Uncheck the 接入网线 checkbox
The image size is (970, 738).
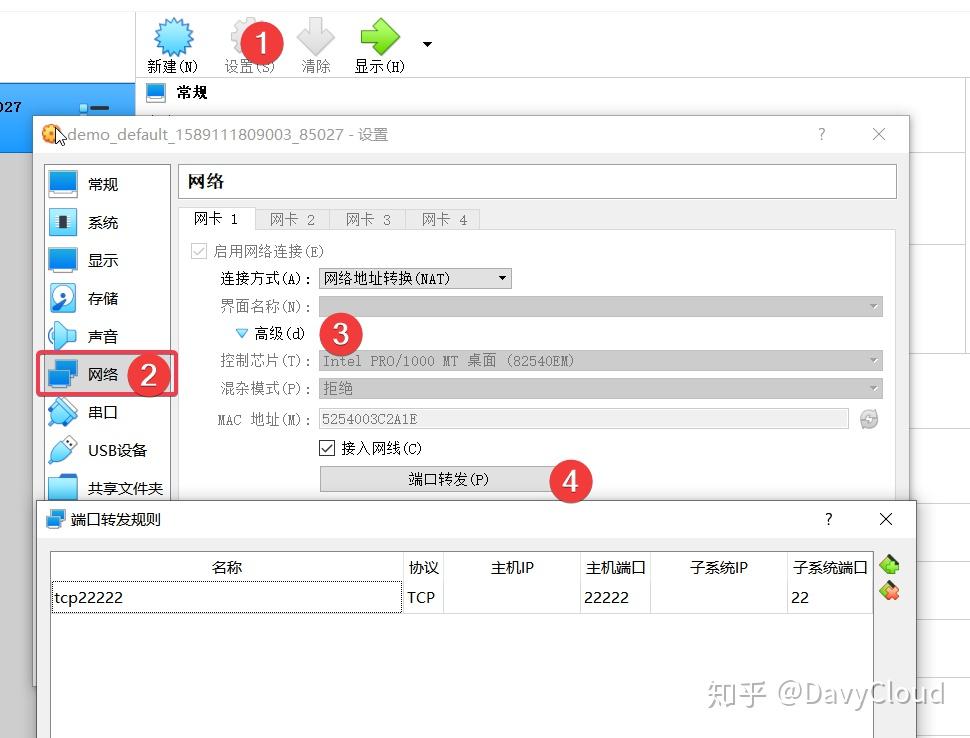click(x=325, y=448)
